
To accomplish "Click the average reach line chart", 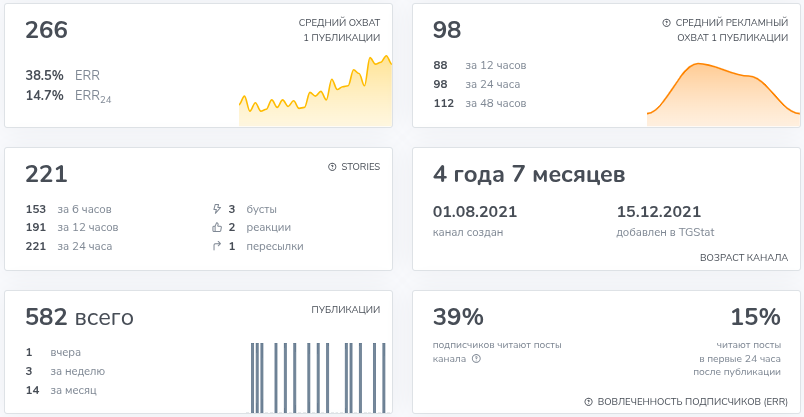I will pyautogui.click(x=315, y=95).
